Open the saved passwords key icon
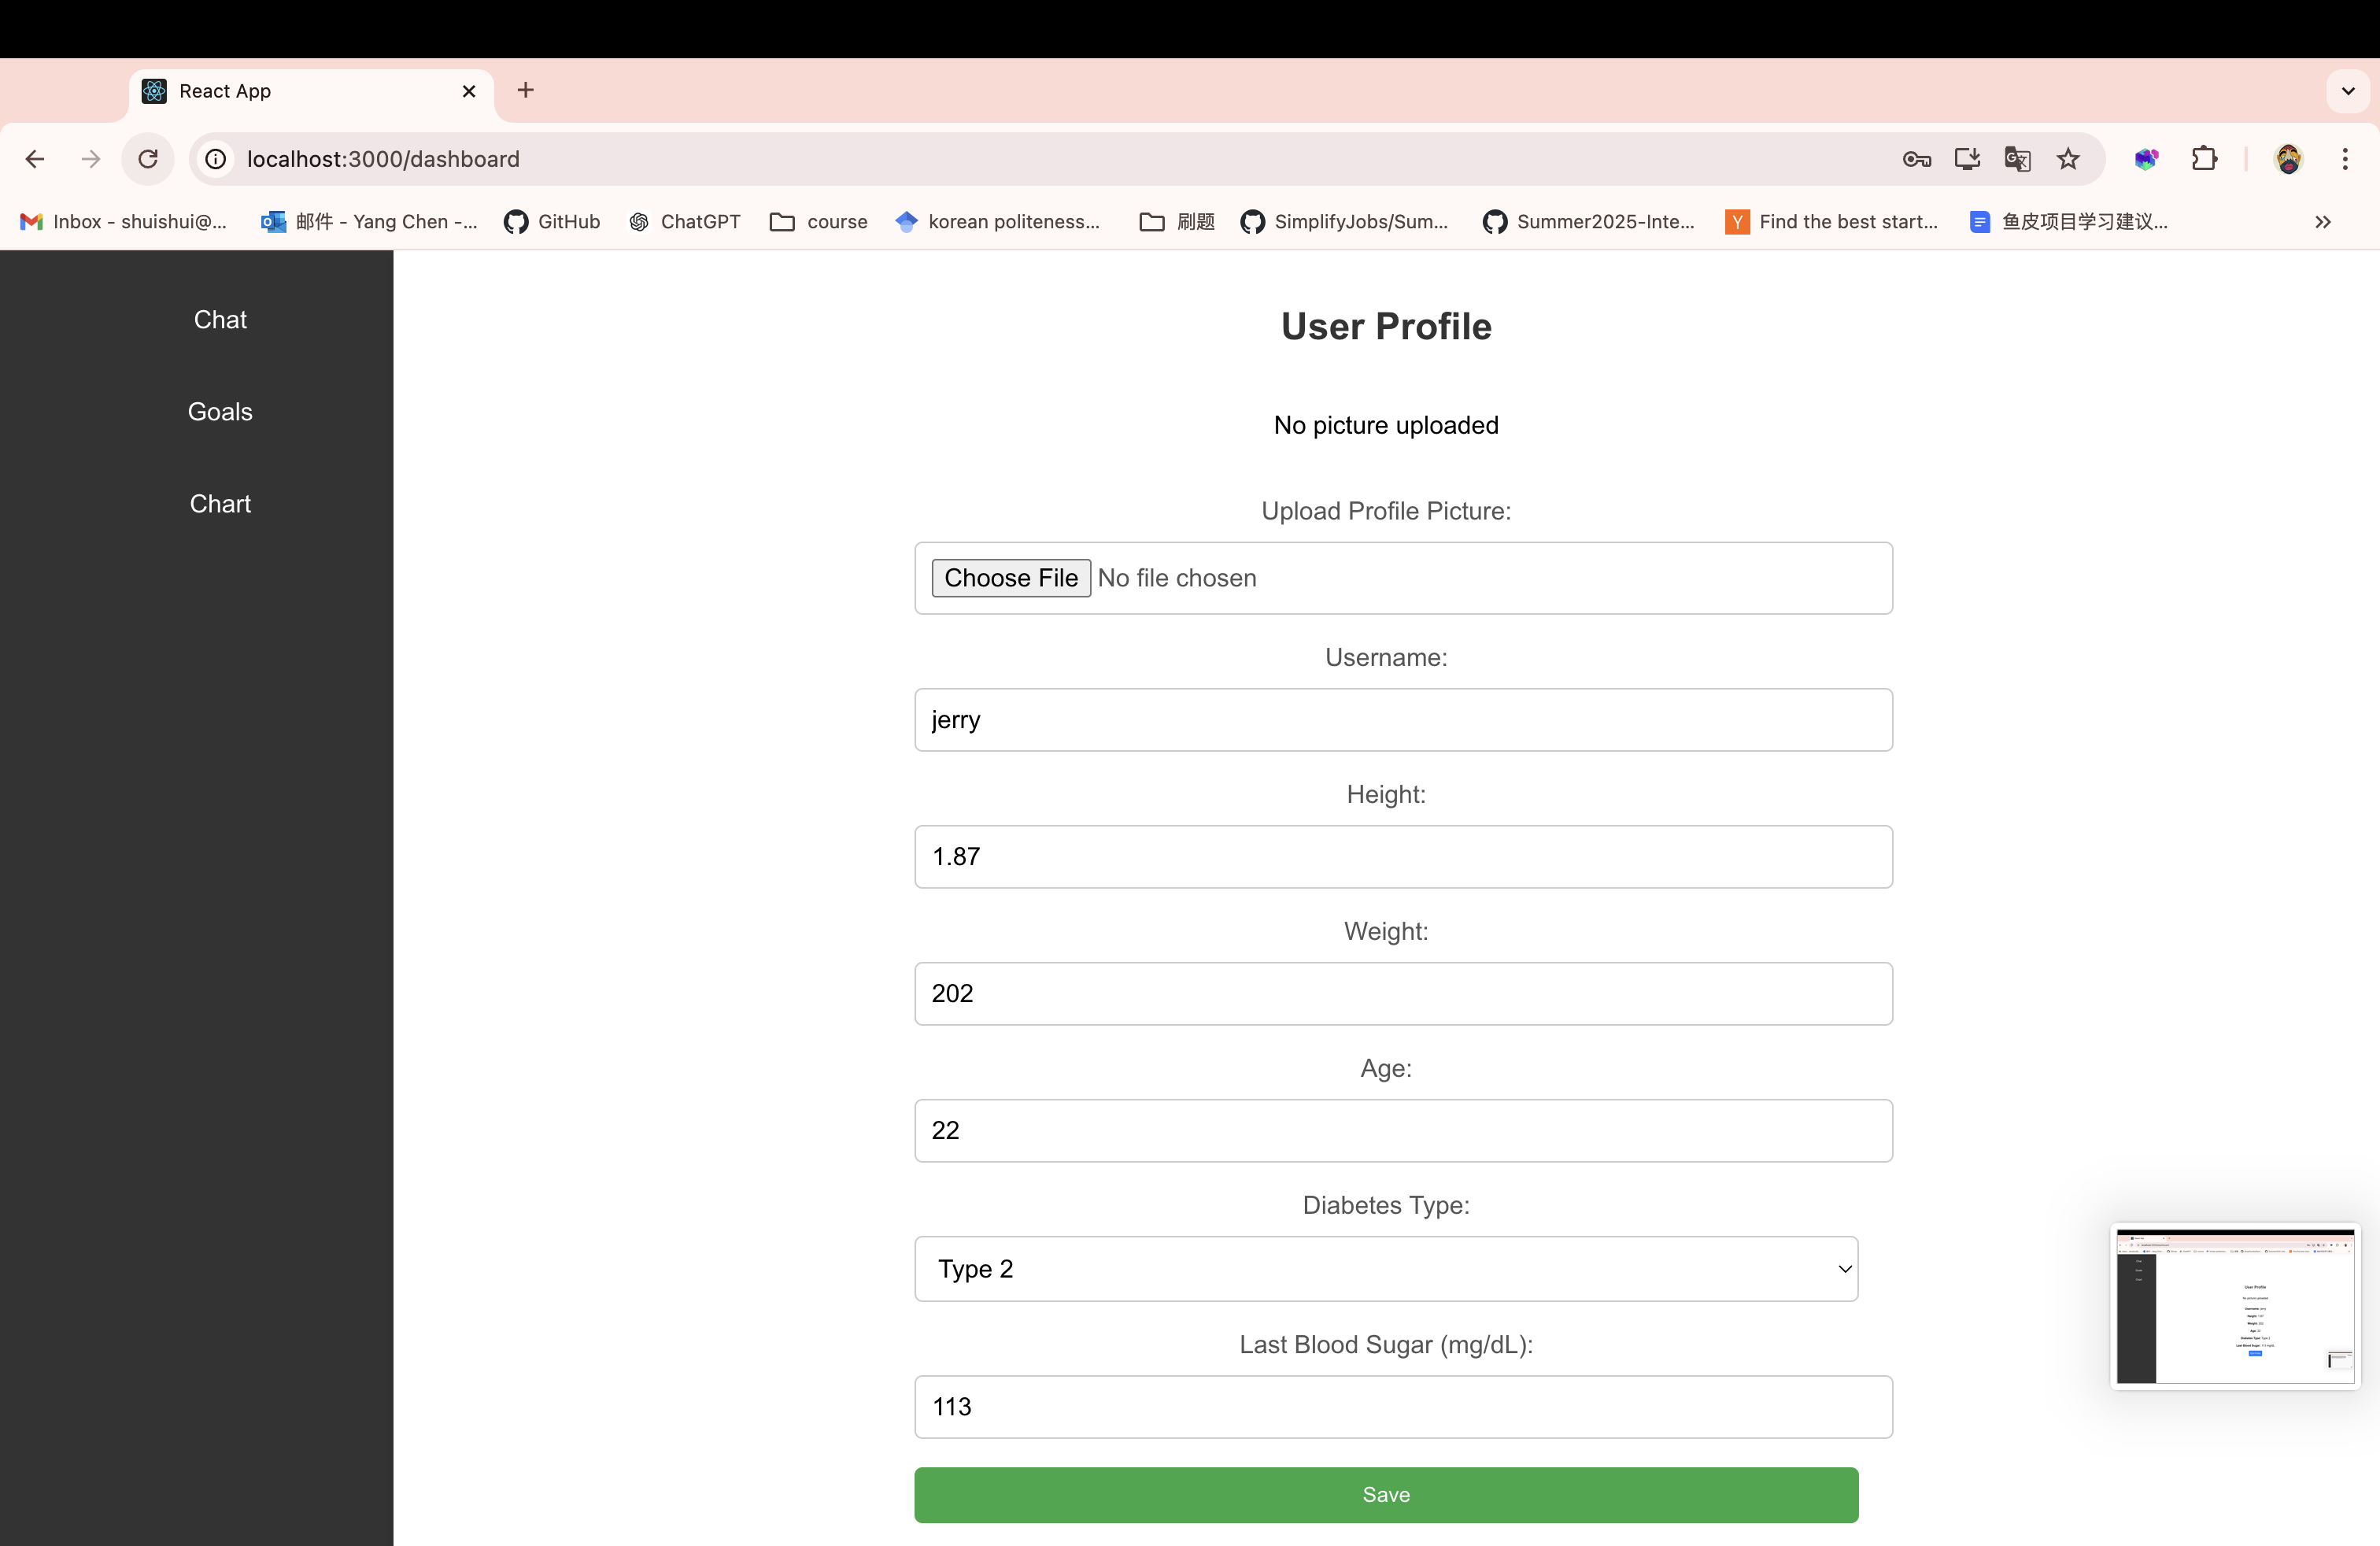The image size is (2380, 1546). click(1916, 159)
